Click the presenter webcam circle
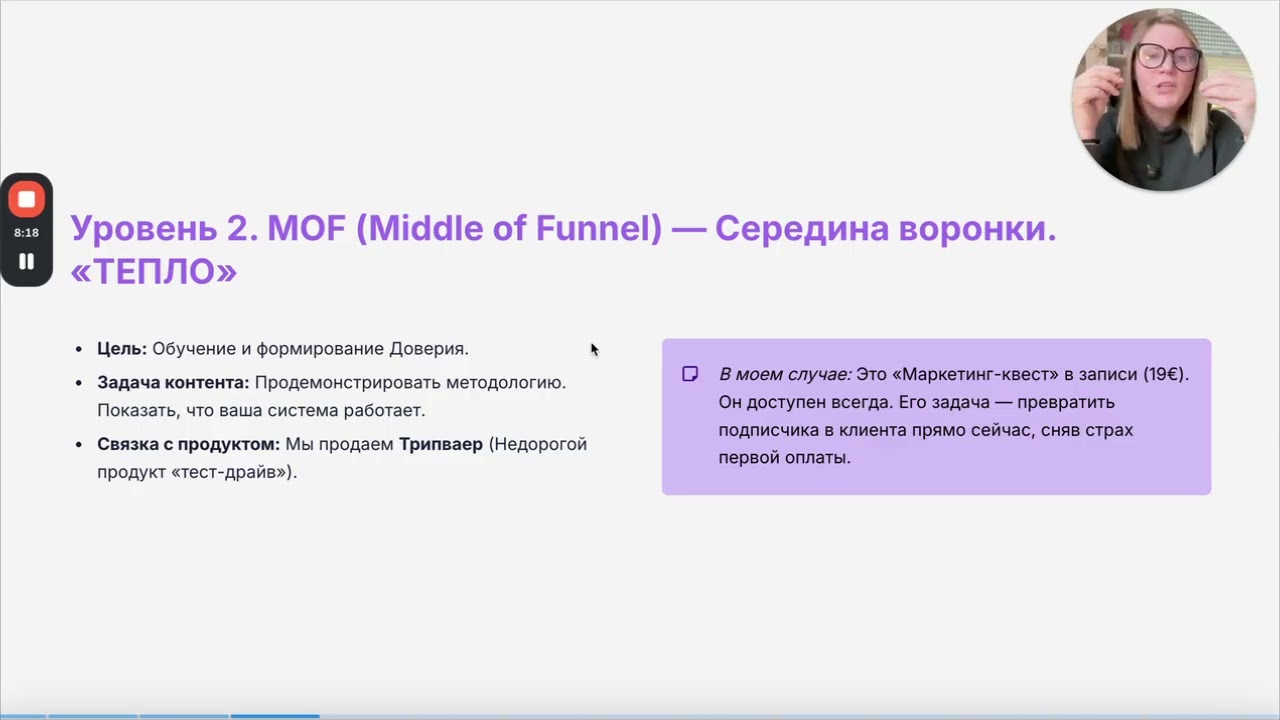This screenshot has height=720, width=1280. point(1163,99)
